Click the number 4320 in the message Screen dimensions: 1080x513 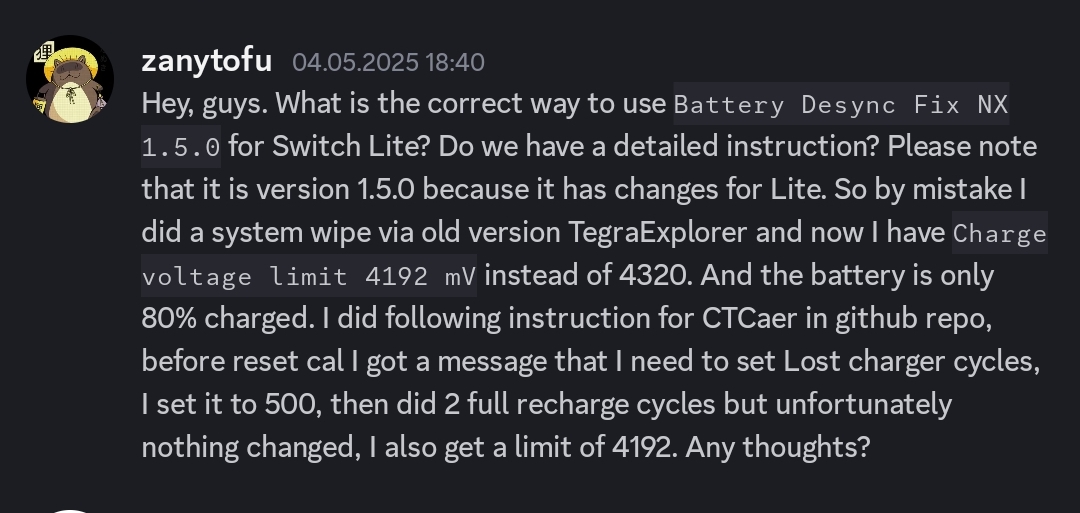(654, 275)
